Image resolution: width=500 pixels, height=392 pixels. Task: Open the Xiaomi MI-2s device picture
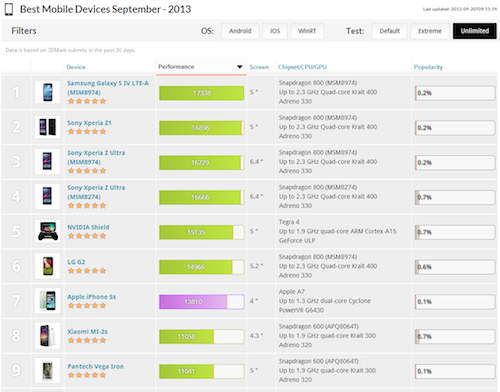click(48, 336)
